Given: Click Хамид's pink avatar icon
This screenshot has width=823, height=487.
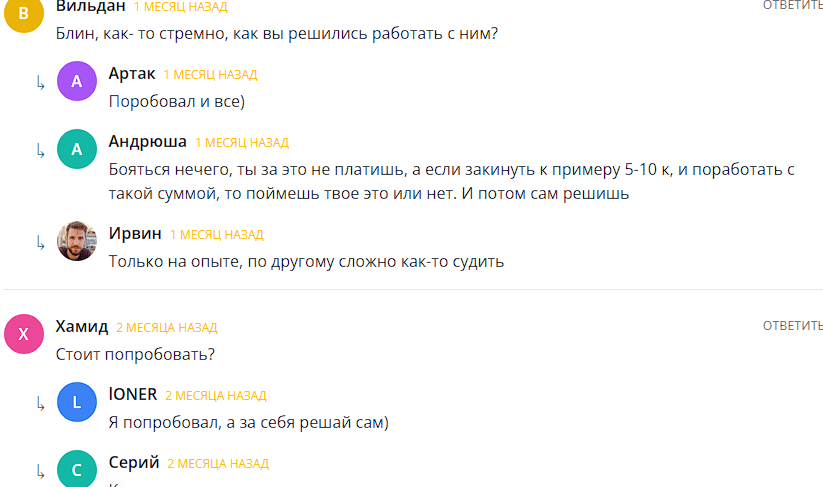Looking at the screenshot, I should click(x=24, y=334).
